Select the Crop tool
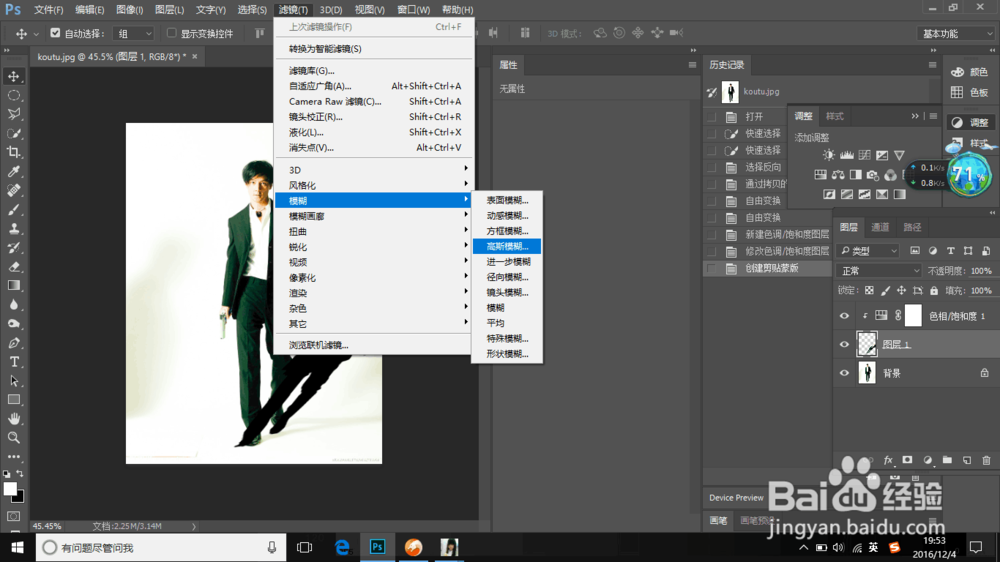1000x562 pixels. pos(13,152)
